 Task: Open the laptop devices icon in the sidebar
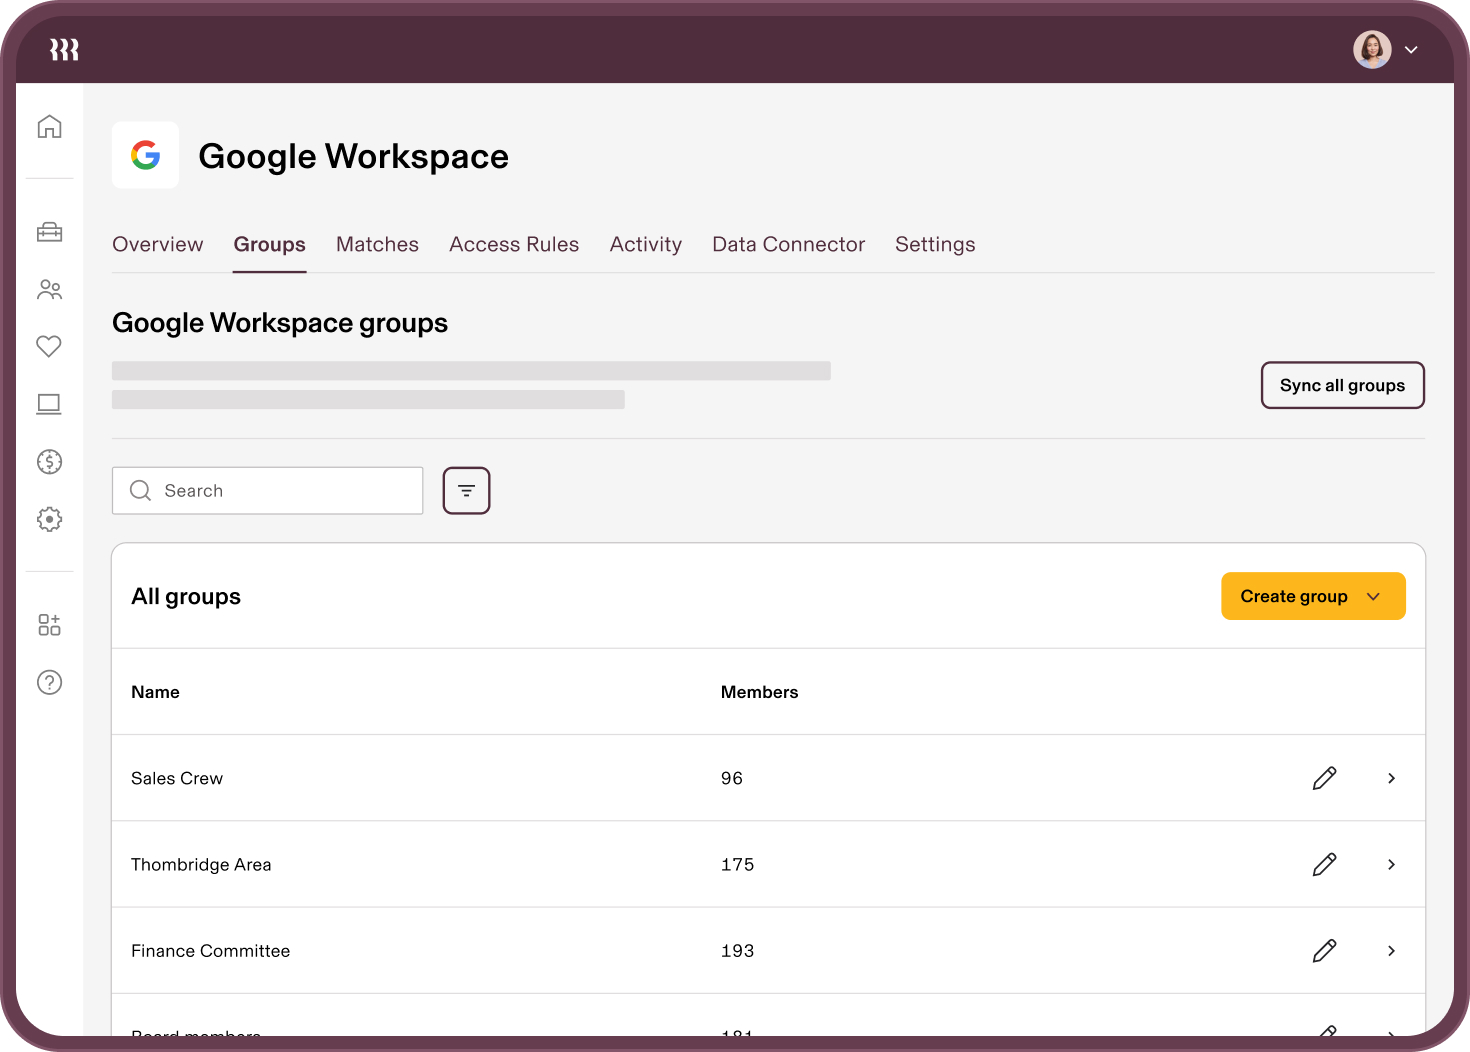(49, 404)
